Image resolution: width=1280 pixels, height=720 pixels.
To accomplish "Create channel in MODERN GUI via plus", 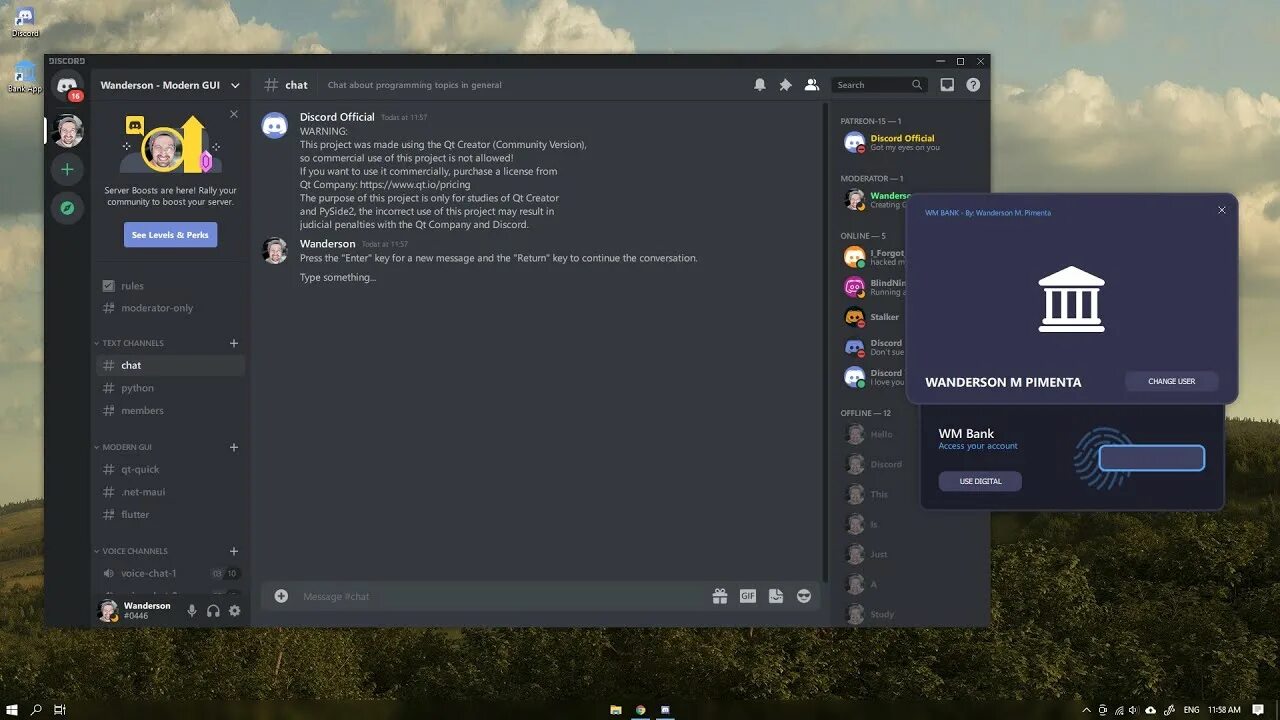I will (x=234, y=447).
